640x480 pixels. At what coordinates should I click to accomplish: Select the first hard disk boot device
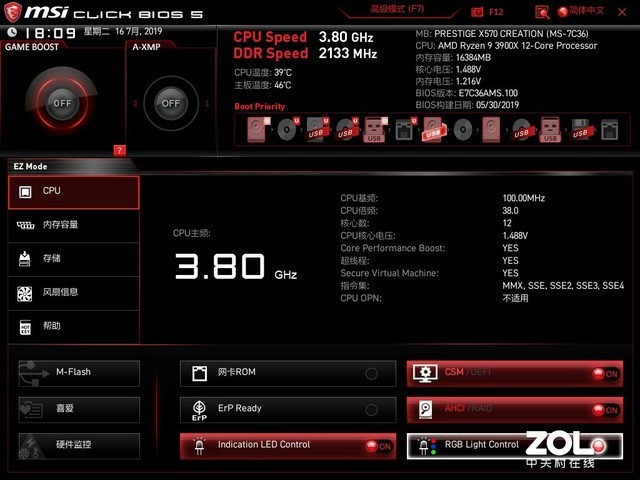pyautogui.click(x=257, y=129)
